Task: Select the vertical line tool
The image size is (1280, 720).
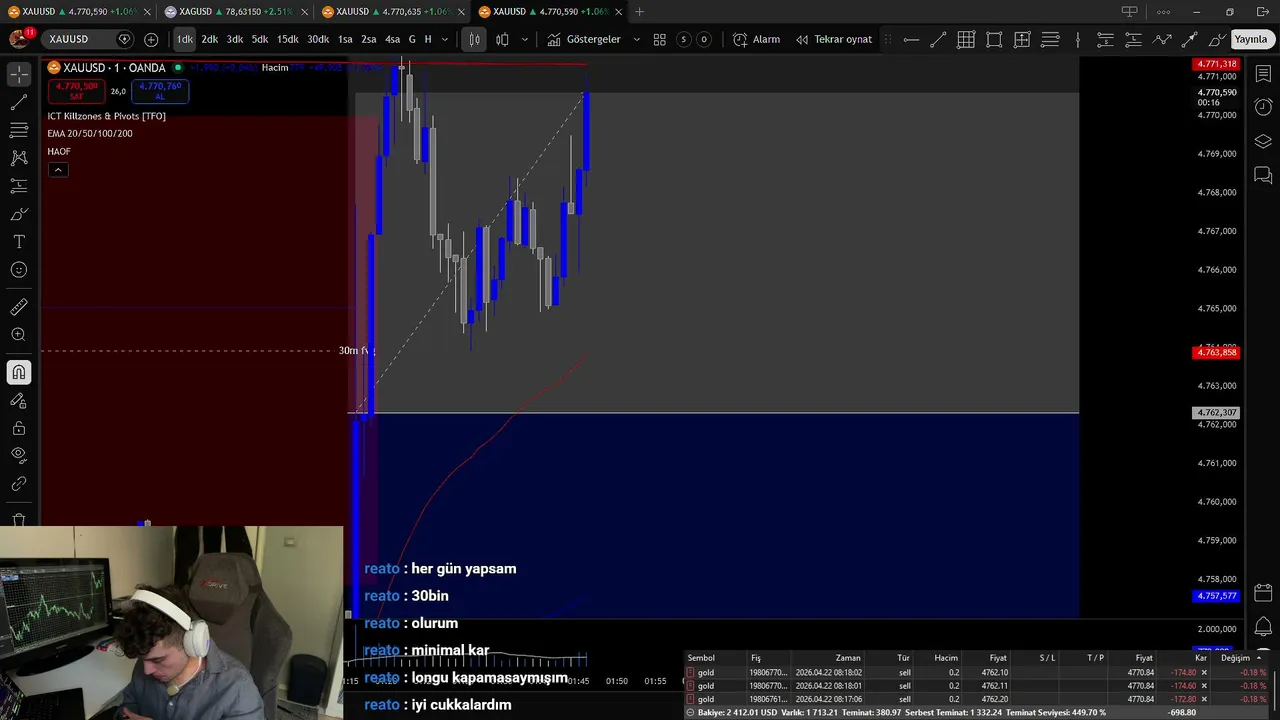Action: tap(1078, 39)
